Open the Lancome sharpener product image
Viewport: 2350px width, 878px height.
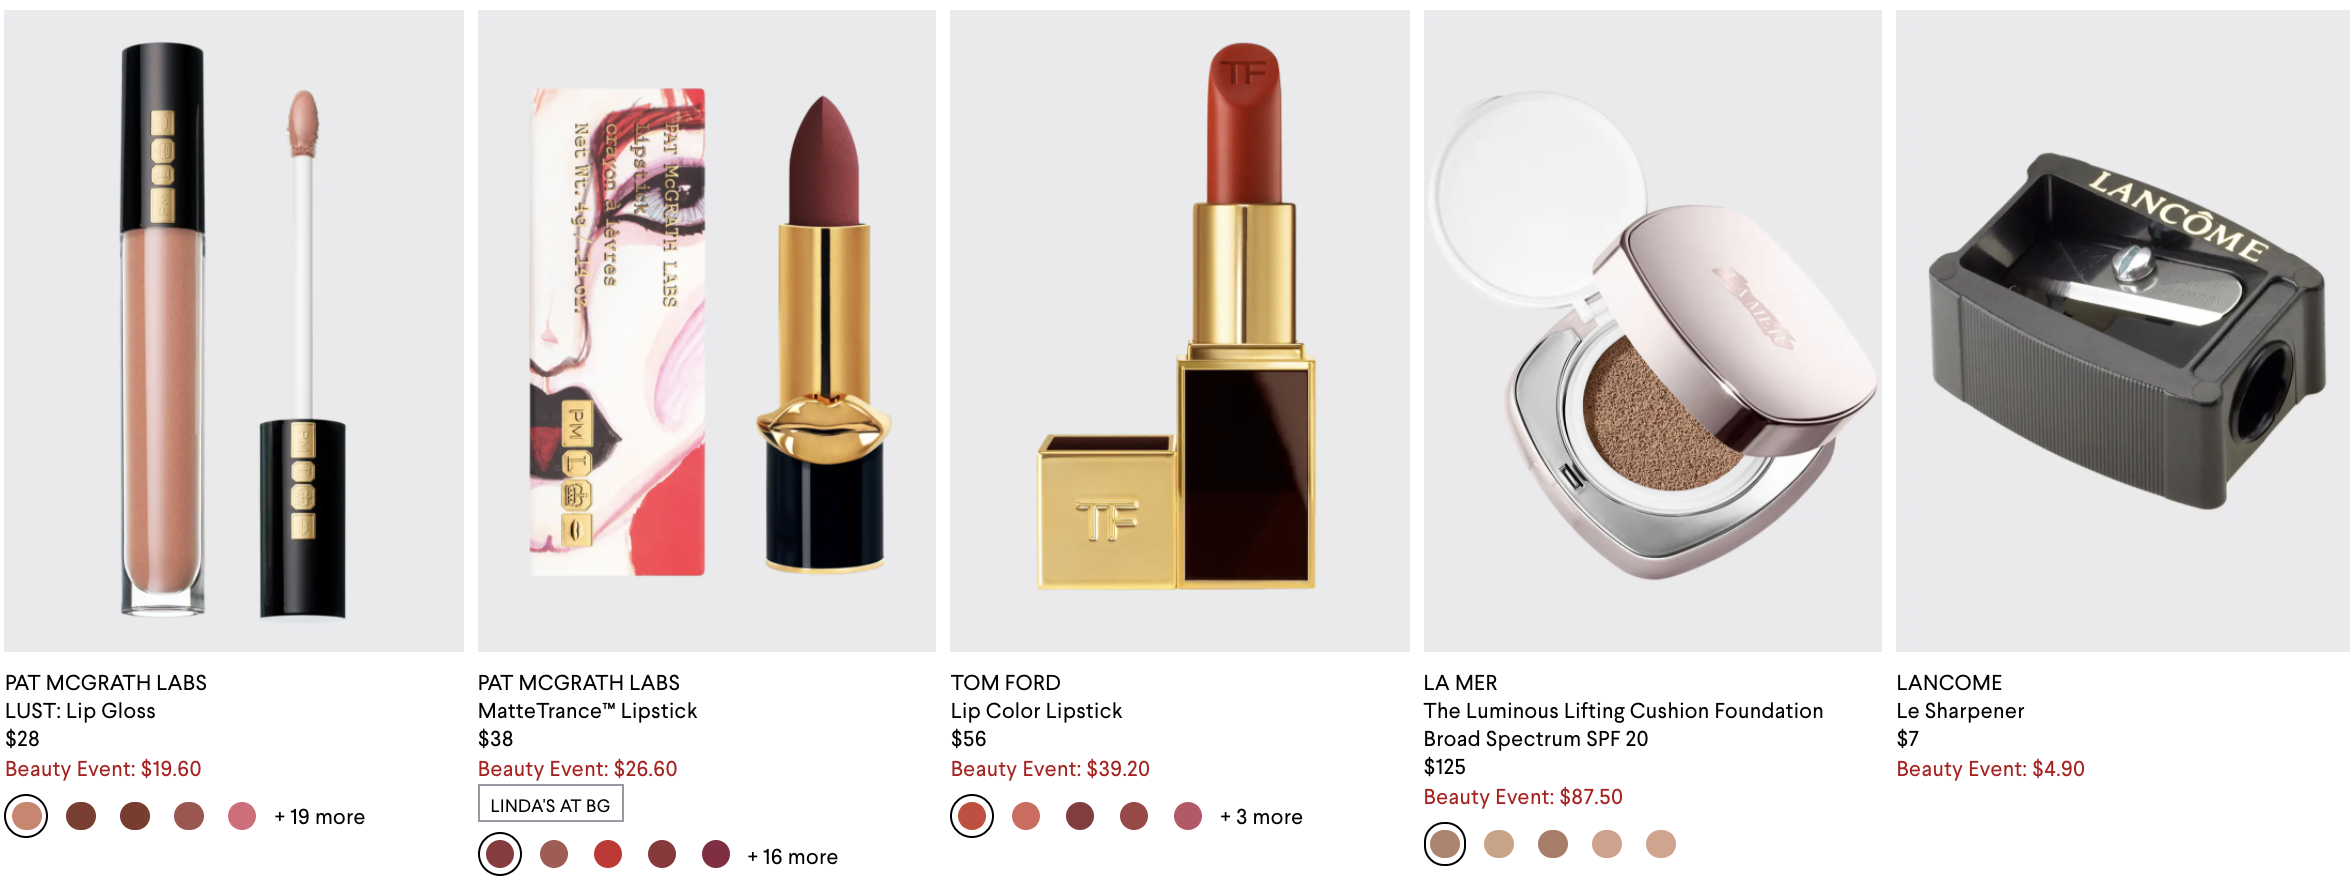tap(2123, 331)
